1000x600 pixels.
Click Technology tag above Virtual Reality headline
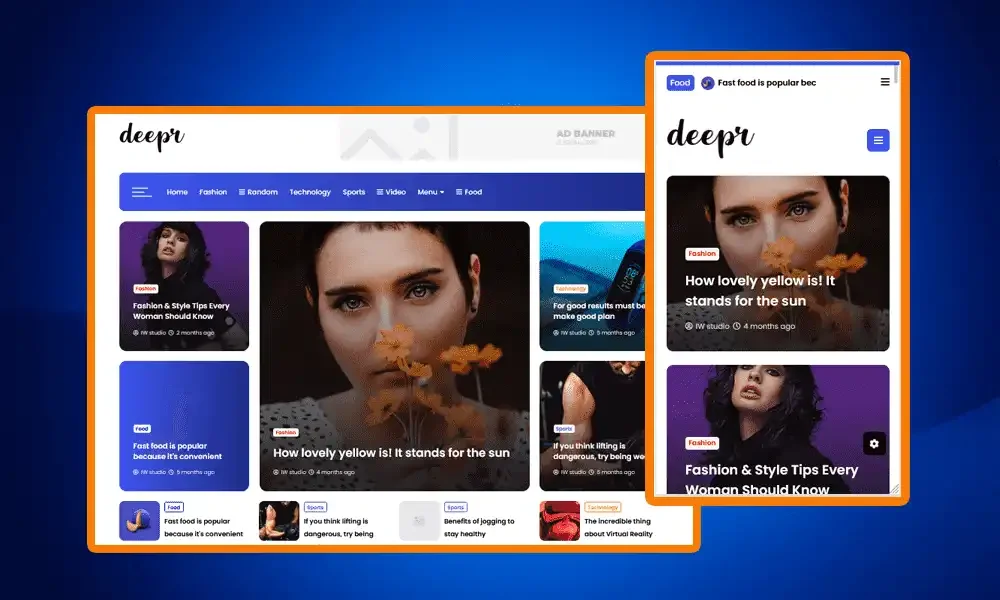tap(602, 507)
